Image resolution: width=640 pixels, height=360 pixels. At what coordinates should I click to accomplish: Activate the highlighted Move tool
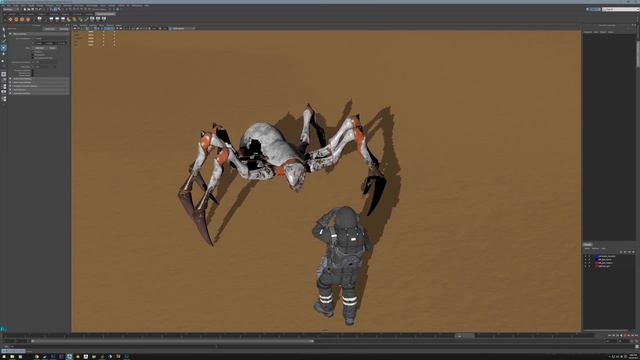(x=4, y=47)
